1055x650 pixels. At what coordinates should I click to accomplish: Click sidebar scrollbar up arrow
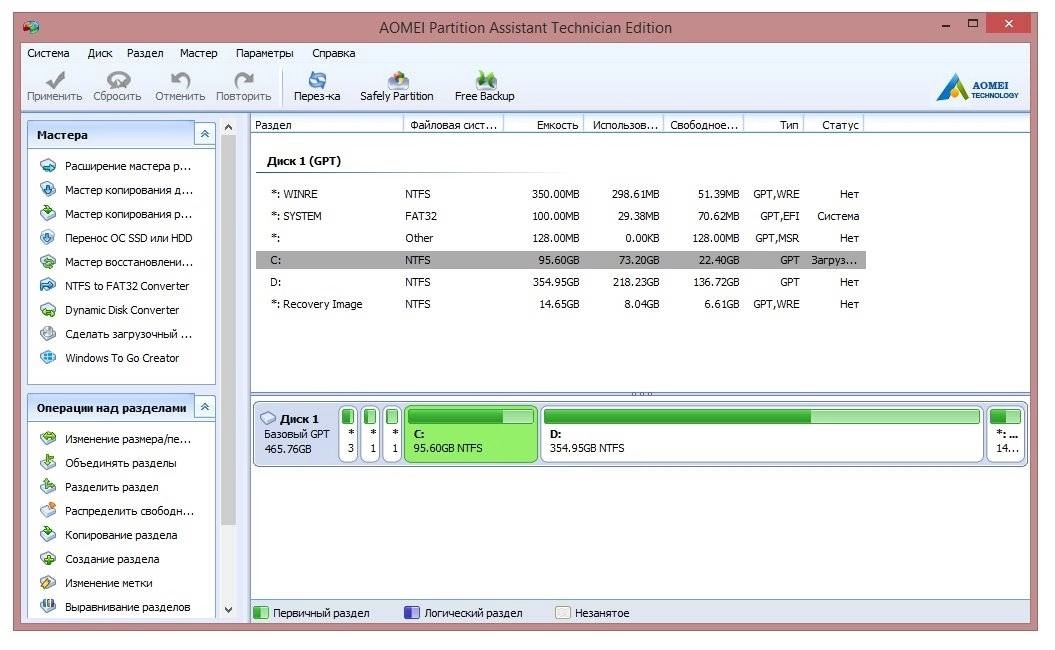click(x=228, y=127)
